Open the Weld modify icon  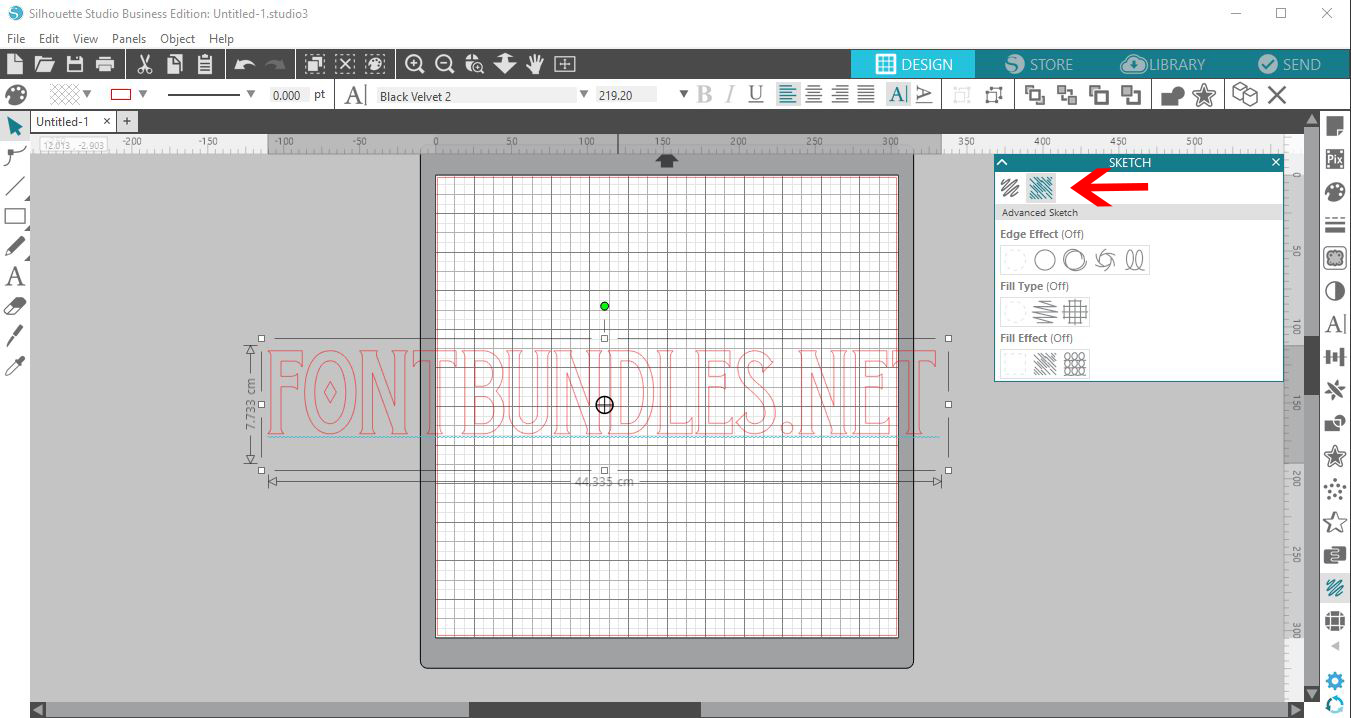pyautogui.click(x=1172, y=95)
